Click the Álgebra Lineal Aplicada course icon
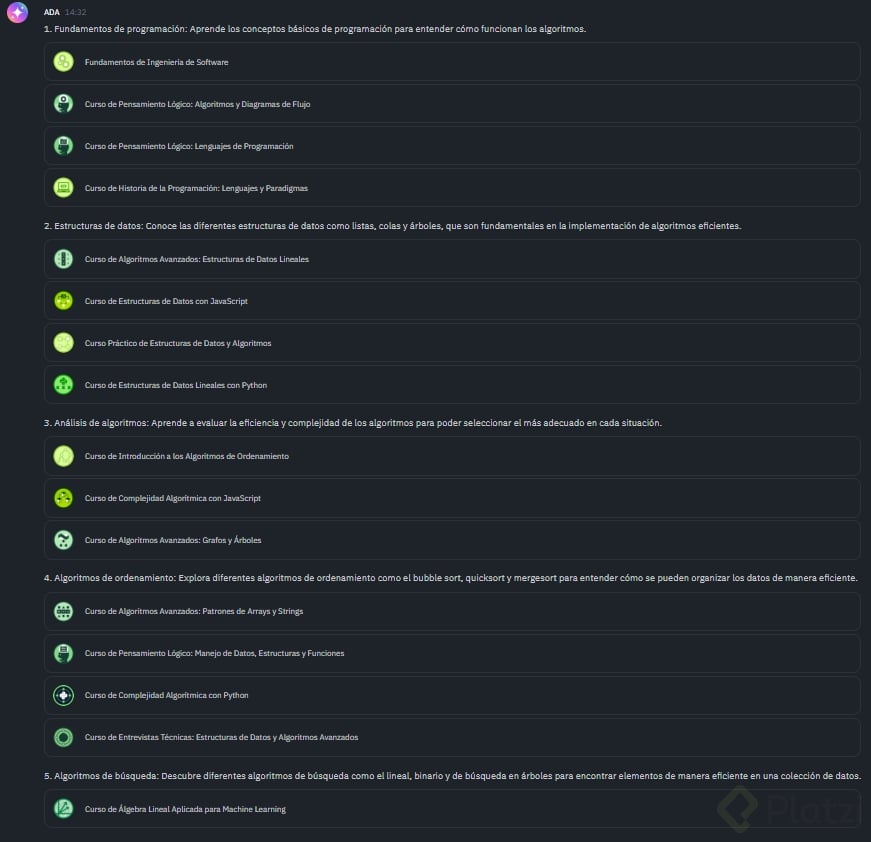The height and width of the screenshot is (842, 871). [64, 809]
